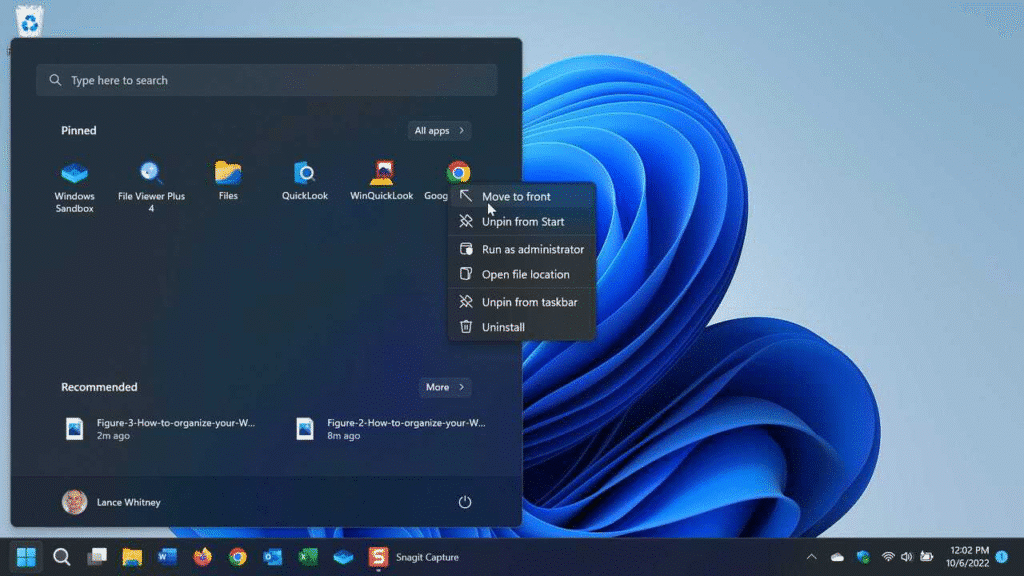
Task: Open recommended file Figure-3-How-to-organize-your-W...
Action: 160,429
